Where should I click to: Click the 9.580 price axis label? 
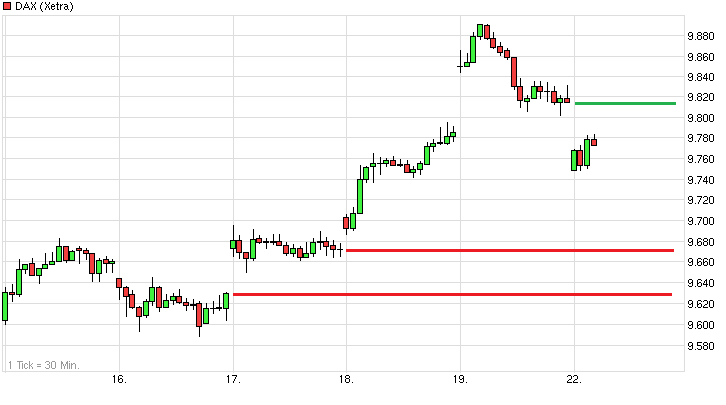tap(699, 346)
